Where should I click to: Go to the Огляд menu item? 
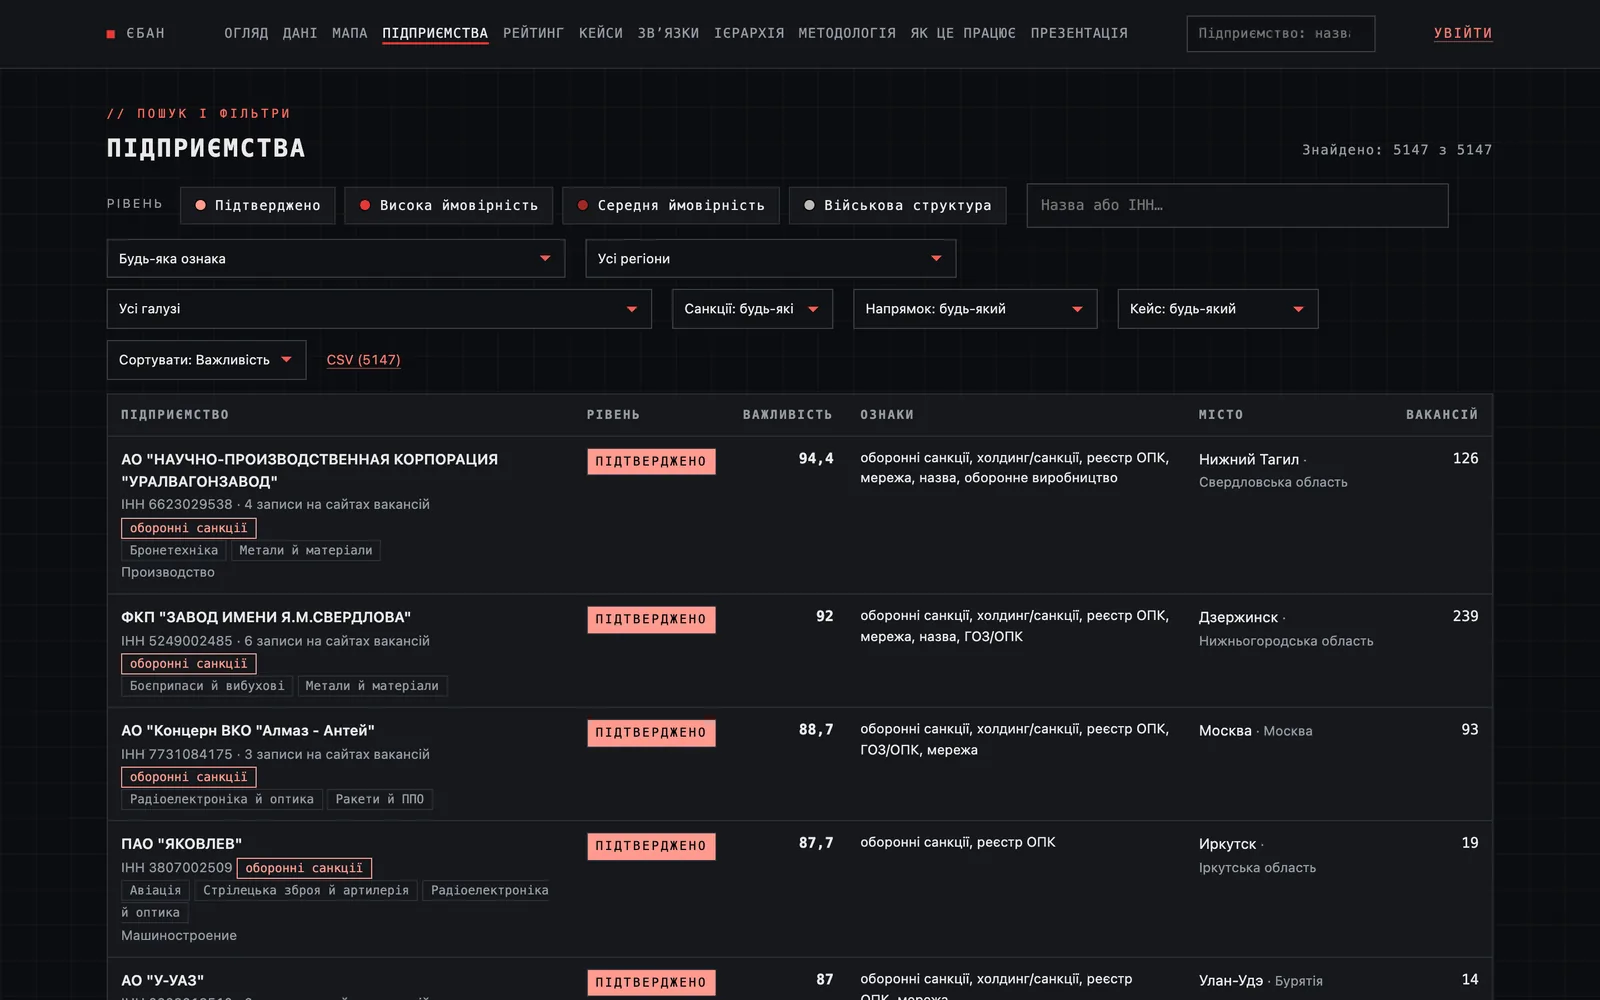point(246,33)
